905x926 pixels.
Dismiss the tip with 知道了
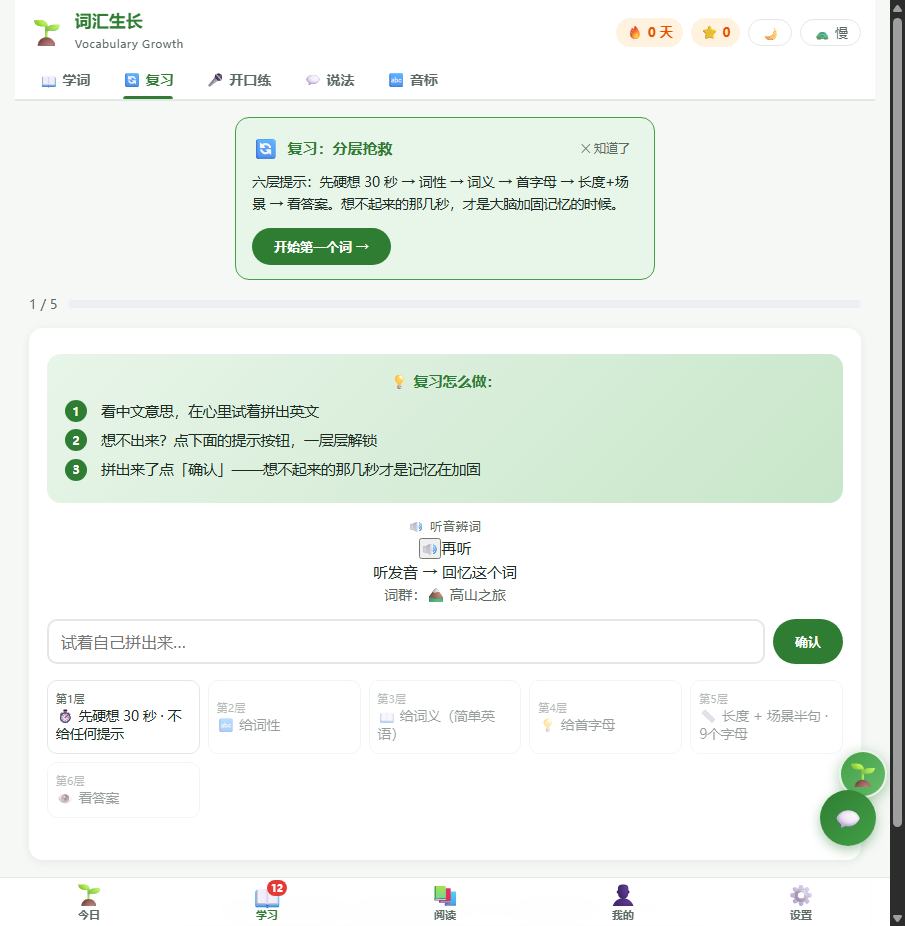[x=605, y=149]
